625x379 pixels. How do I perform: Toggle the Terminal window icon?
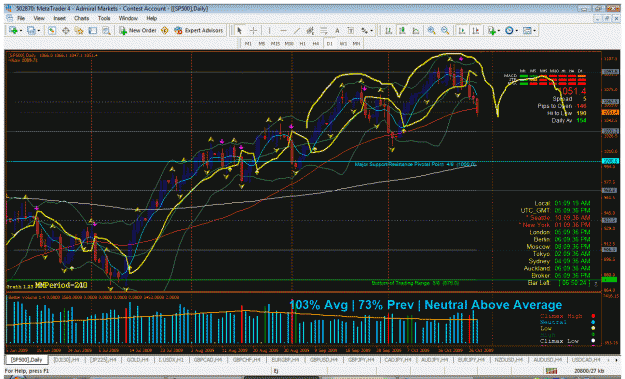(92, 30)
